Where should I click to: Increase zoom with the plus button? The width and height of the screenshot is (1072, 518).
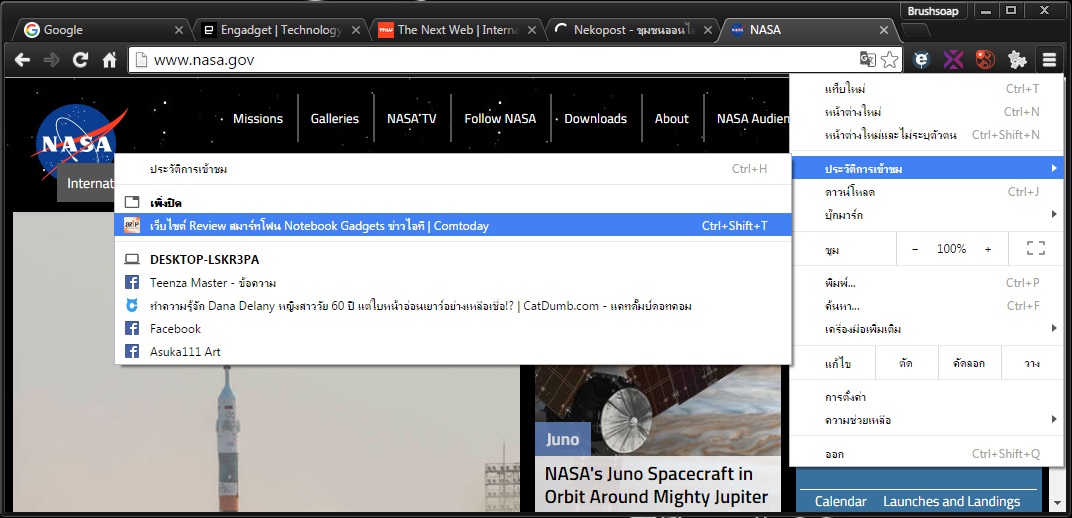(988, 249)
